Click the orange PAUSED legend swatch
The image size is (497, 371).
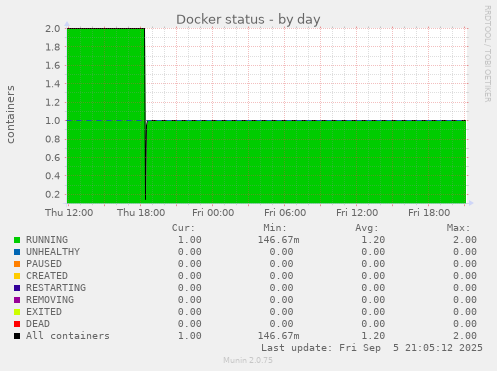pyautogui.click(x=17, y=264)
